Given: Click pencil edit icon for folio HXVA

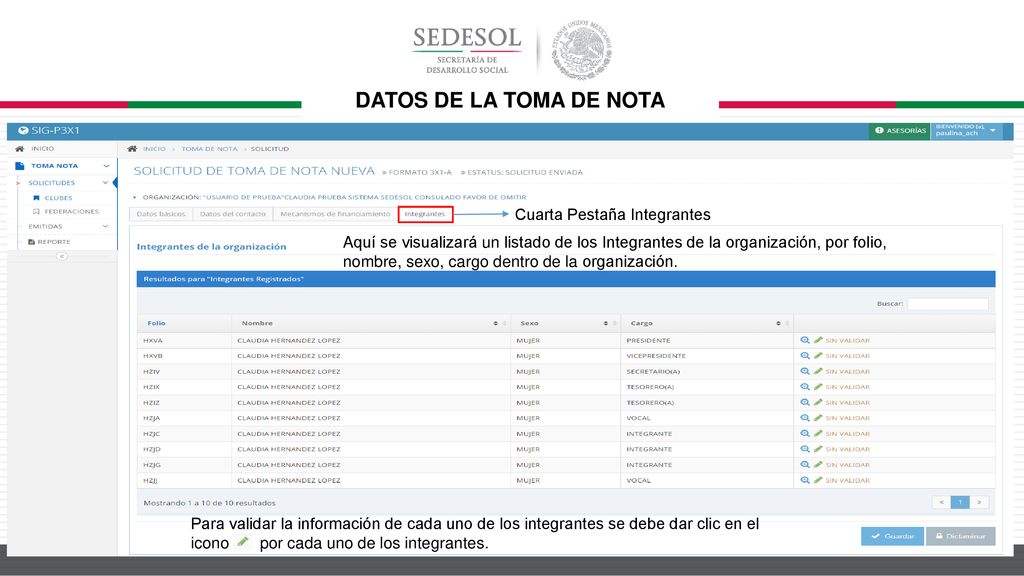Looking at the screenshot, I should (x=818, y=340).
